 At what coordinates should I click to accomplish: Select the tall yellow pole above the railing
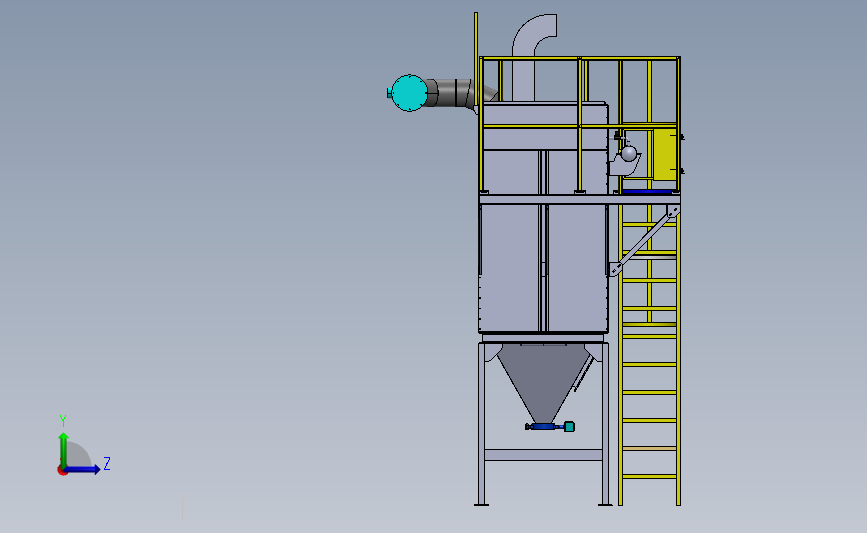[476, 61]
